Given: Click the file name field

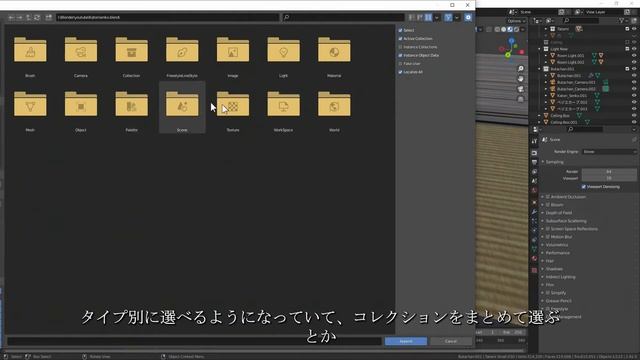Looking at the screenshot, I should [x=194, y=341].
